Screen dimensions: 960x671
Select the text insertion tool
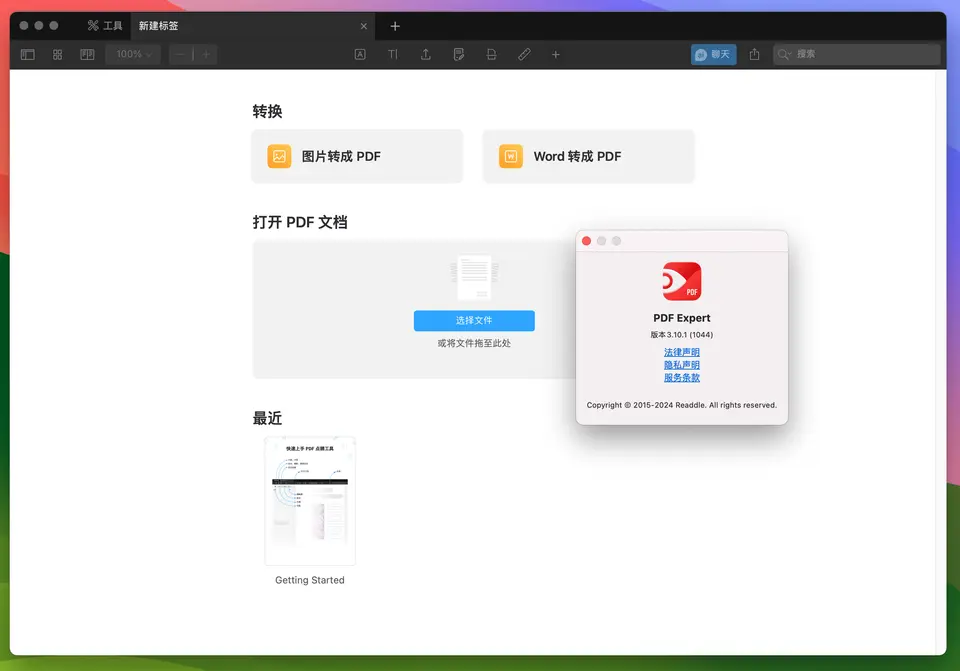click(x=393, y=54)
